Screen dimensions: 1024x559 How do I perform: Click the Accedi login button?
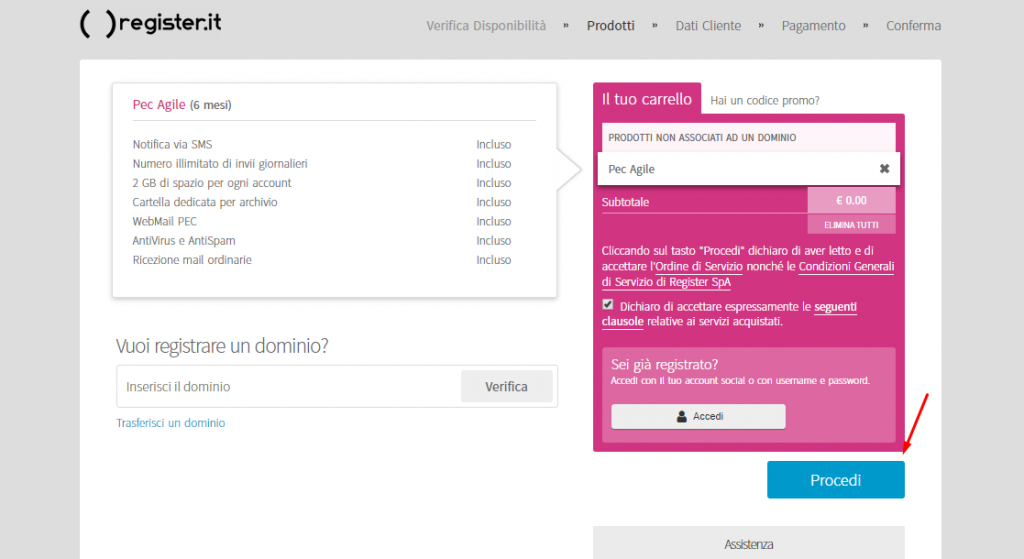698,416
